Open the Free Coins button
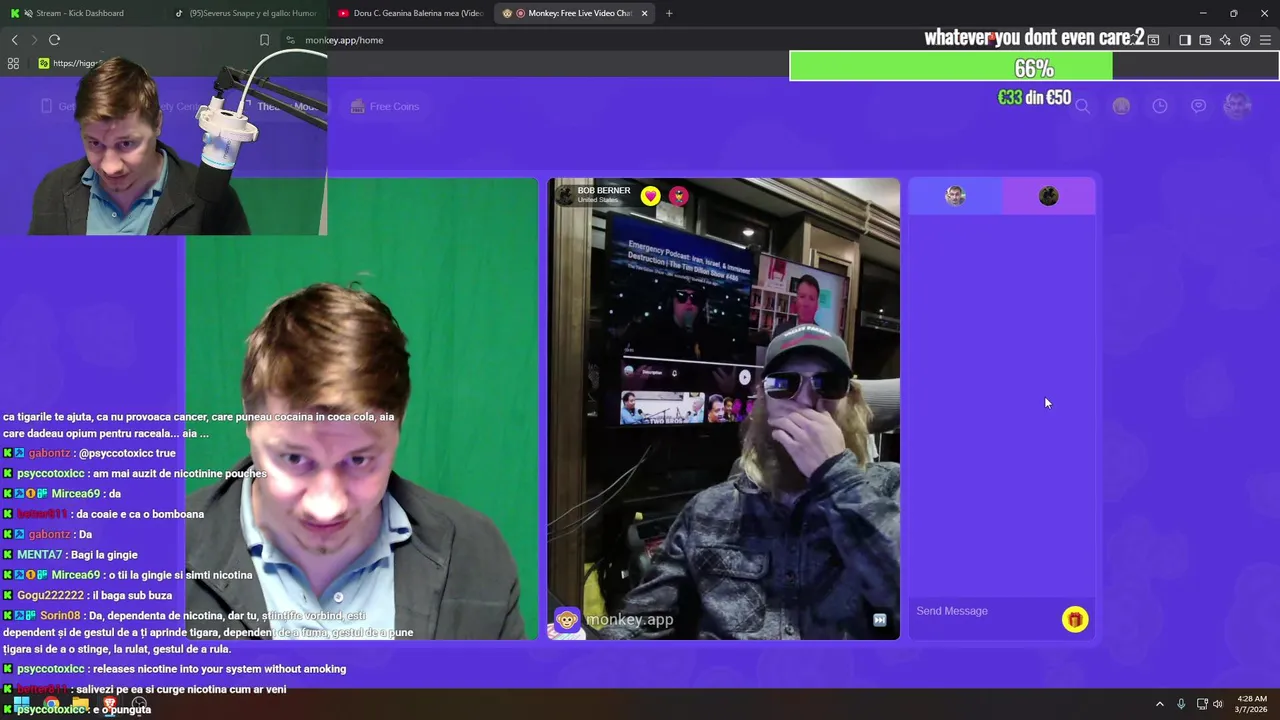This screenshot has width=1280, height=720. [385, 106]
